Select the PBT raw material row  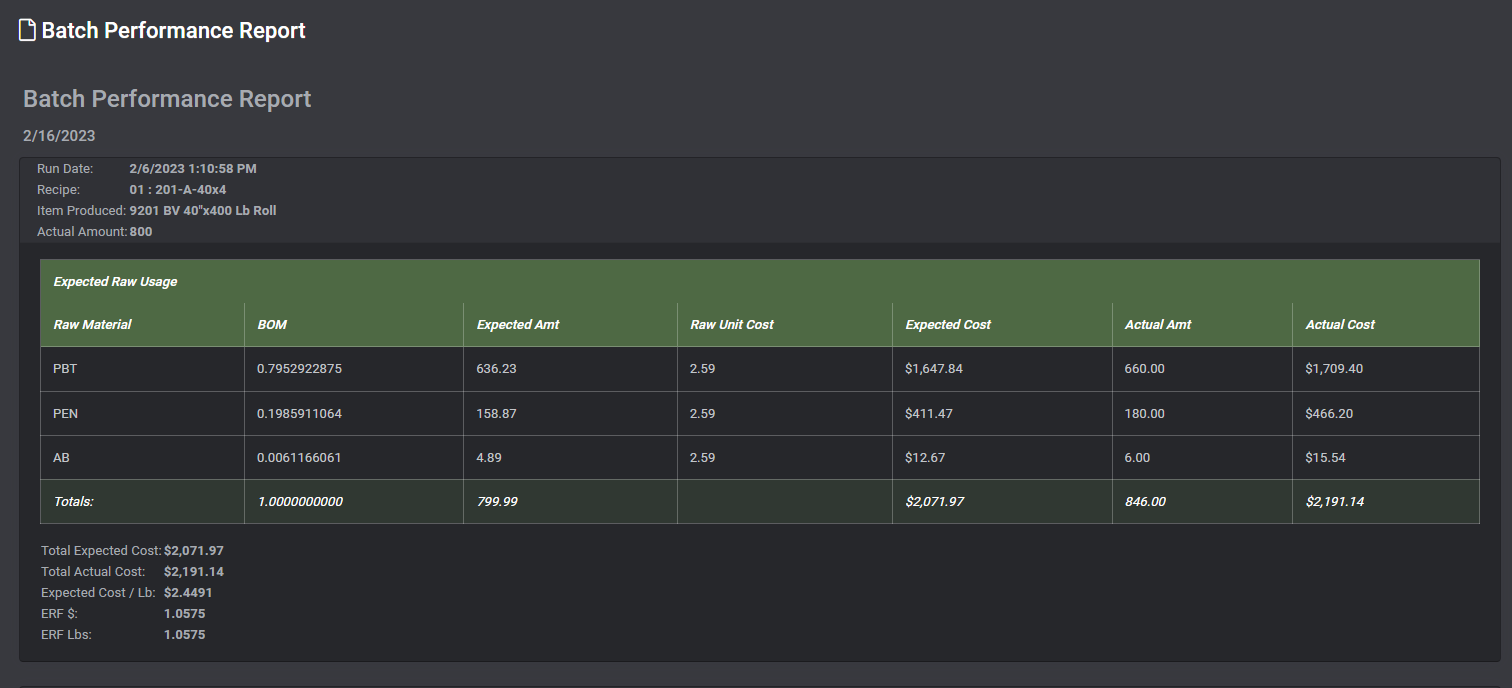point(65,369)
